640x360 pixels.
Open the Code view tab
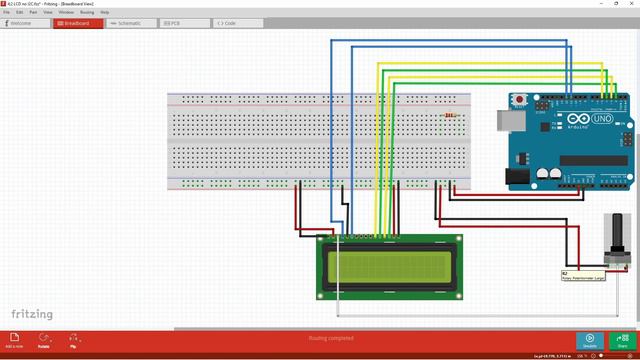point(238,23)
